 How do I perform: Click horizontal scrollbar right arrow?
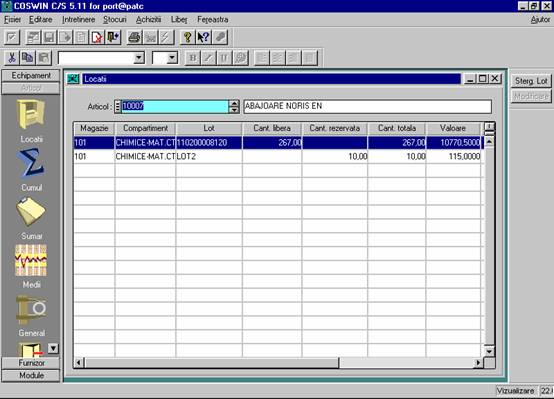(x=478, y=363)
